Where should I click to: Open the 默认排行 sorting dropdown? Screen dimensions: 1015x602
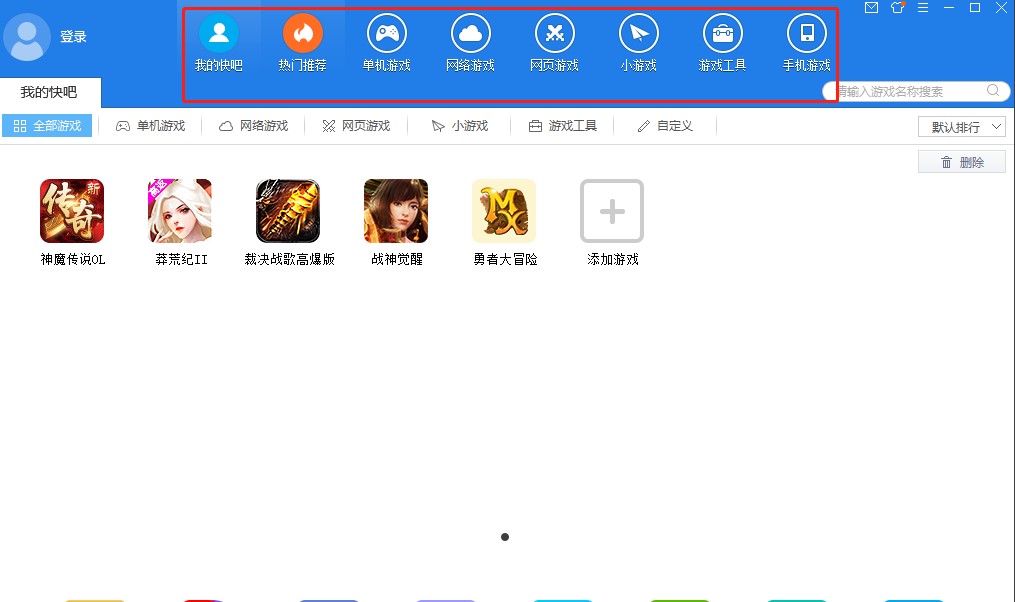point(963,126)
